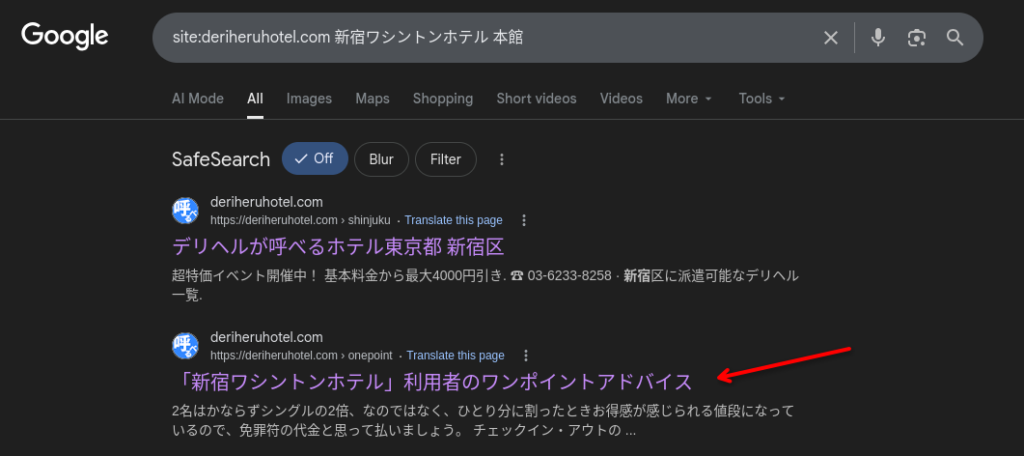Image resolution: width=1024 pixels, height=456 pixels.
Task: Clear the search query with X icon
Action: click(830, 38)
